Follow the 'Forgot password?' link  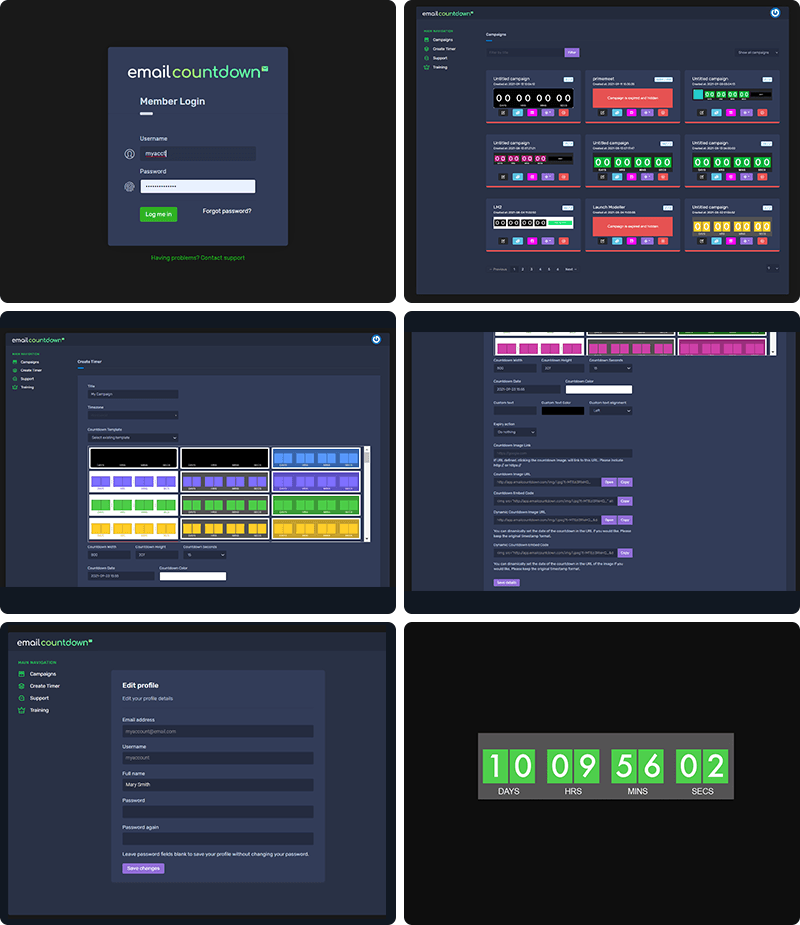pos(227,211)
